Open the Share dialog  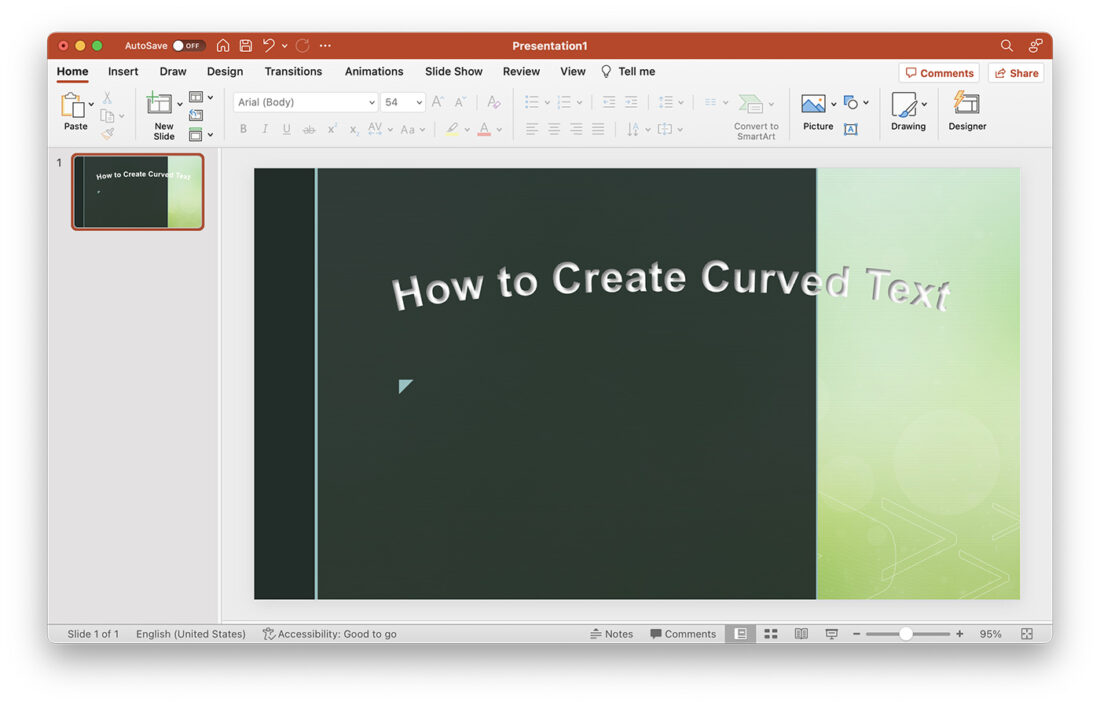click(x=1016, y=71)
